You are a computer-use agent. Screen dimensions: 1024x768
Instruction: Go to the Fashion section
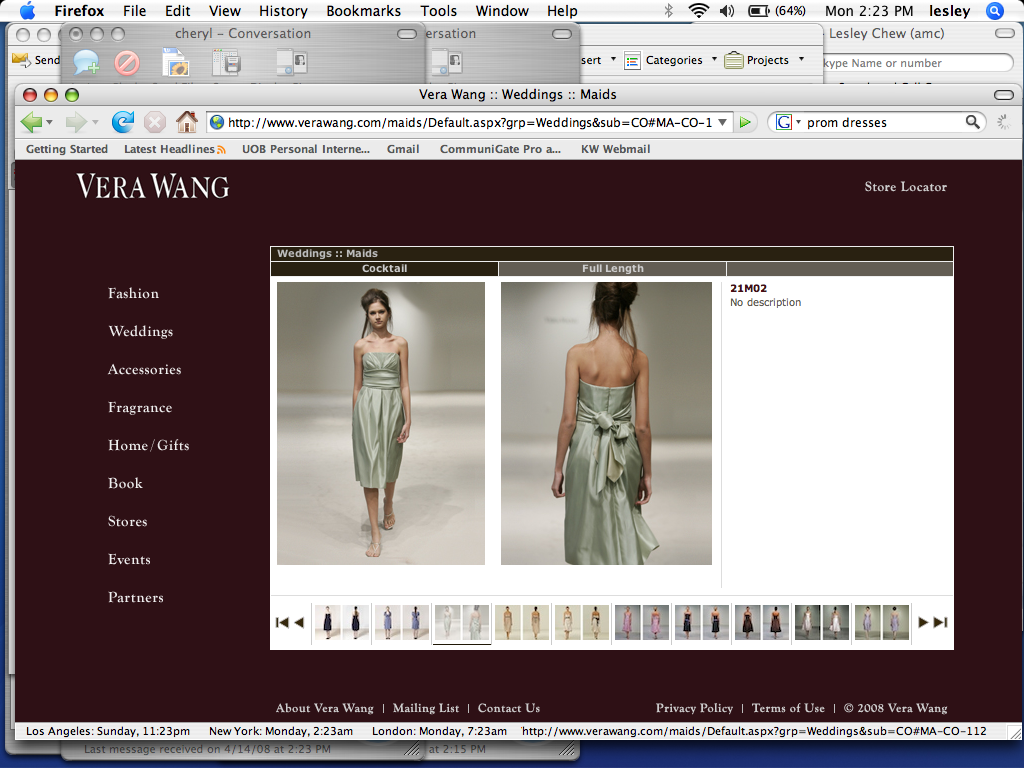coord(133,293)
